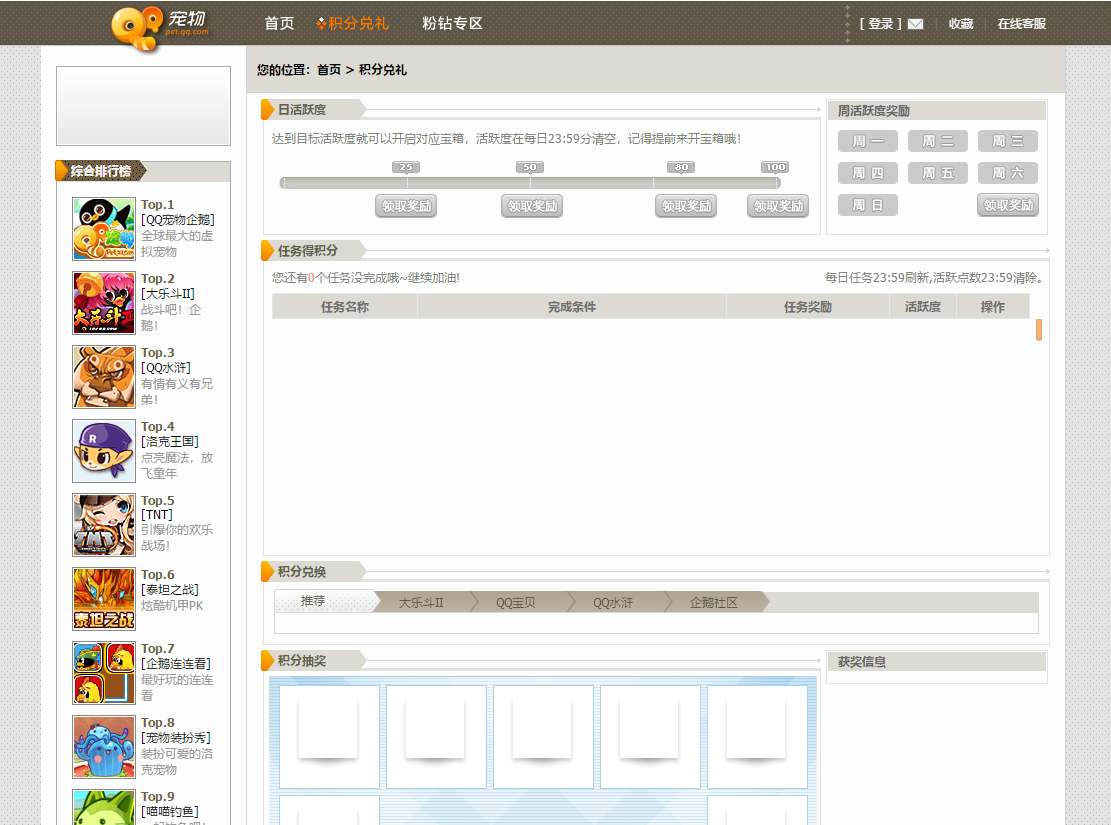Click the [大乐斗II] title text
This screenshot has height=825, width=1111.
coord(168,293)
